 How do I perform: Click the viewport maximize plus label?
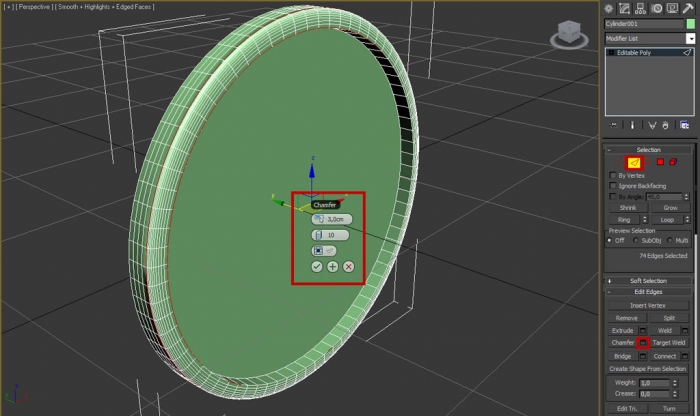[x=8, y=7]
